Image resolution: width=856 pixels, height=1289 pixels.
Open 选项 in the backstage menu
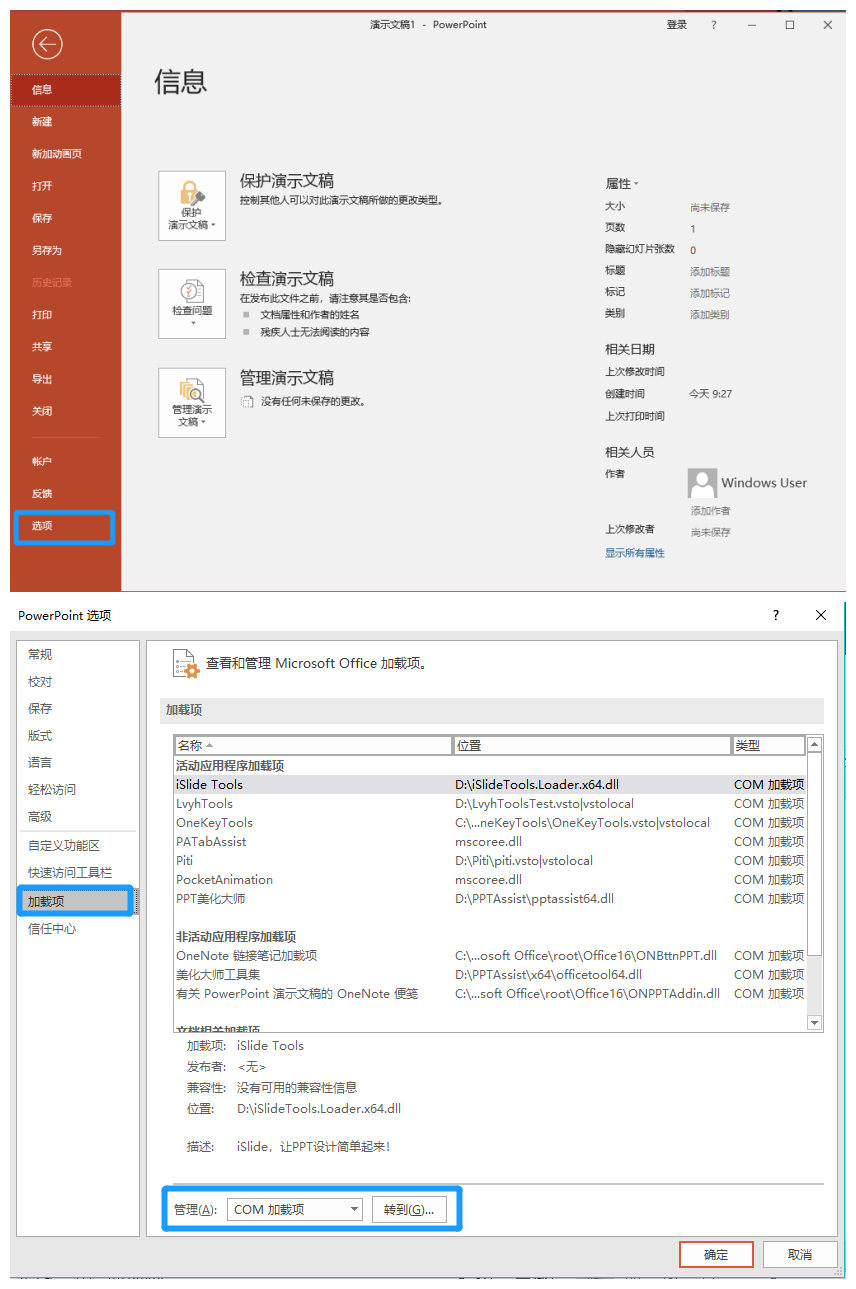pyautogui.click(x=65, y=526)
